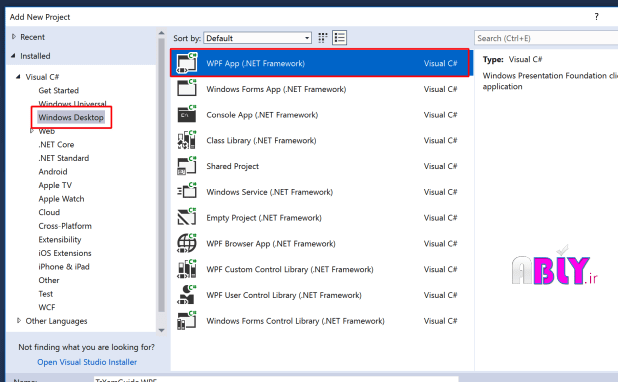
Task: Click the Class Library template icon
Action: (x=187, y=140)
